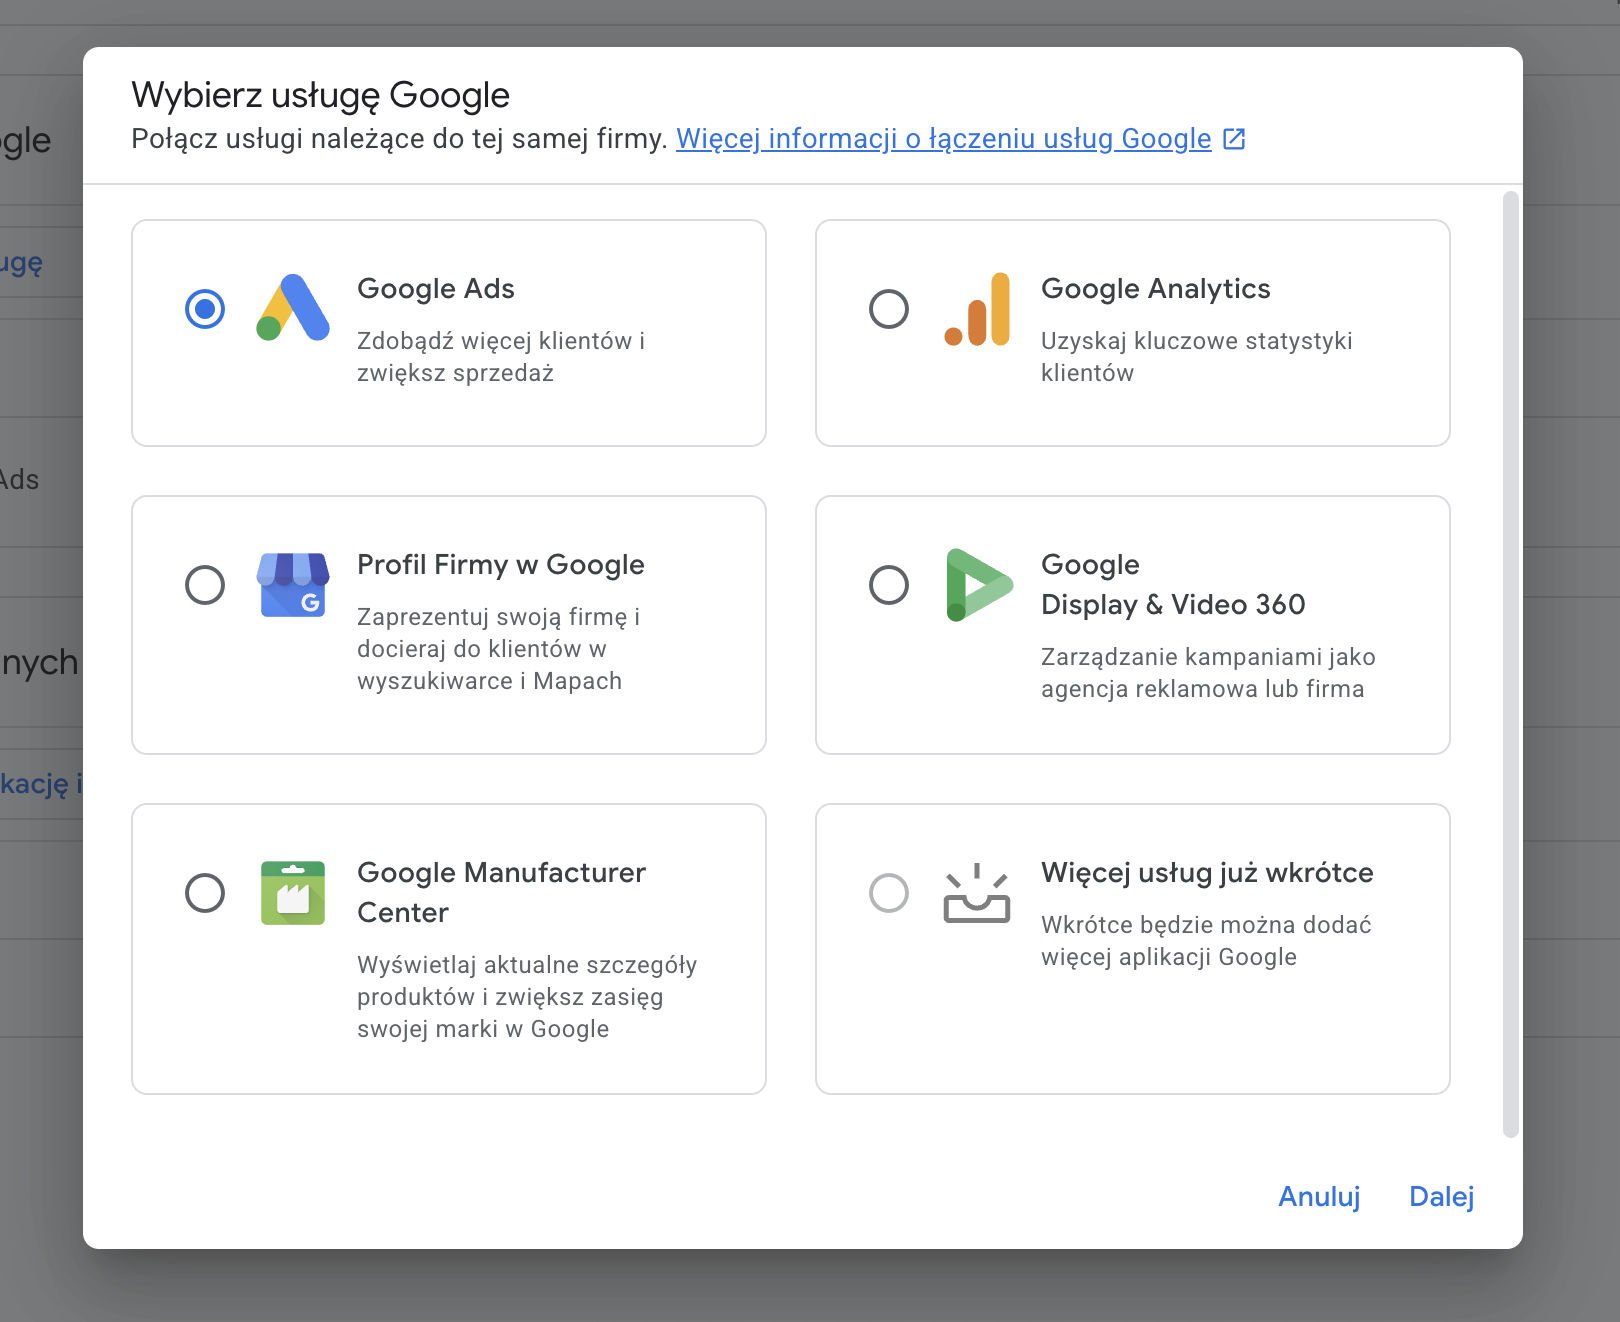Click 'Zaprezentuj swoją firmę' description text

coord(498,649)
